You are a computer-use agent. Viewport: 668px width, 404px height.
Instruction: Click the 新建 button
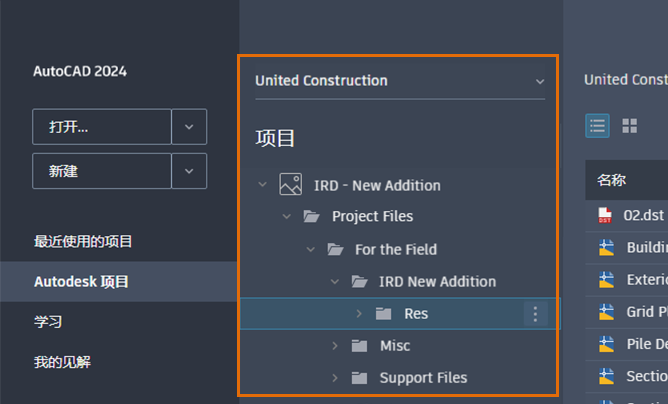click(x=102, y=171)
